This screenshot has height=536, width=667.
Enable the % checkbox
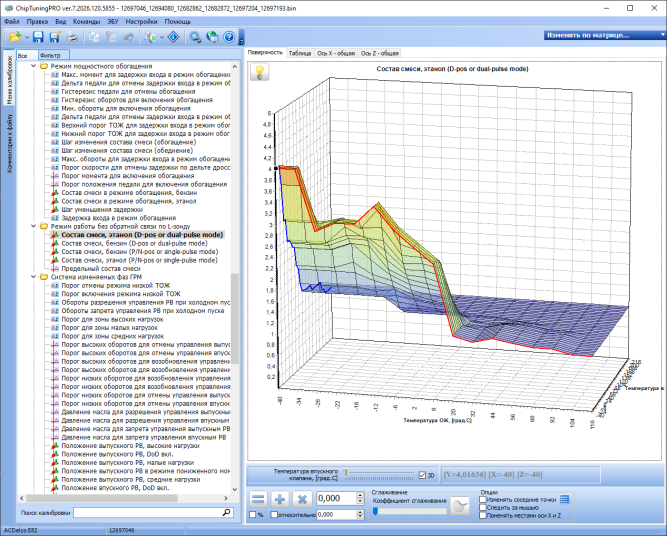point(253,515)
